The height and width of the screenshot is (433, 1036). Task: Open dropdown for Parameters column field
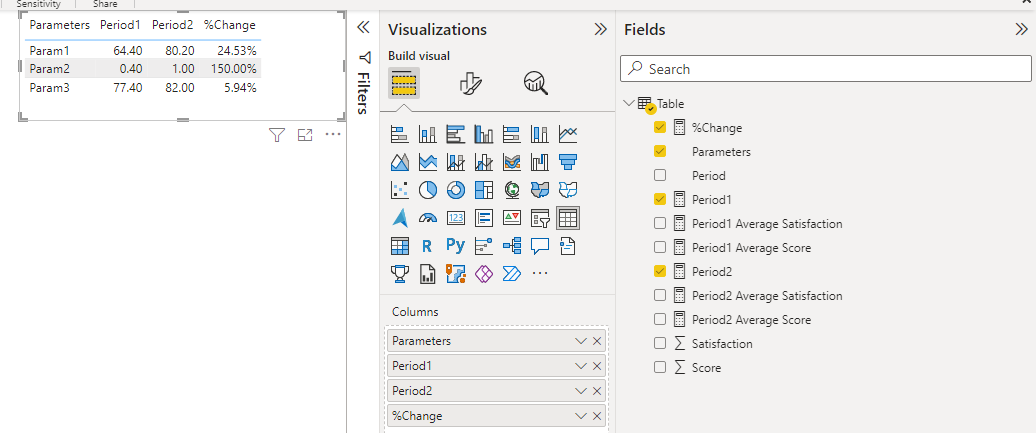pyautogui.click(x=581, y=341)
